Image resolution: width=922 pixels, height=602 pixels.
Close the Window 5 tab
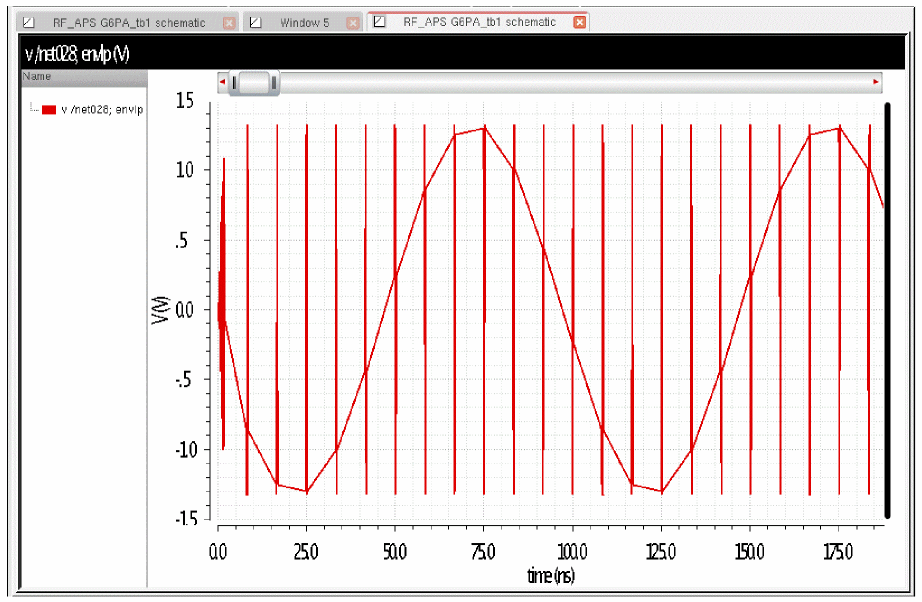pos(354,22)
